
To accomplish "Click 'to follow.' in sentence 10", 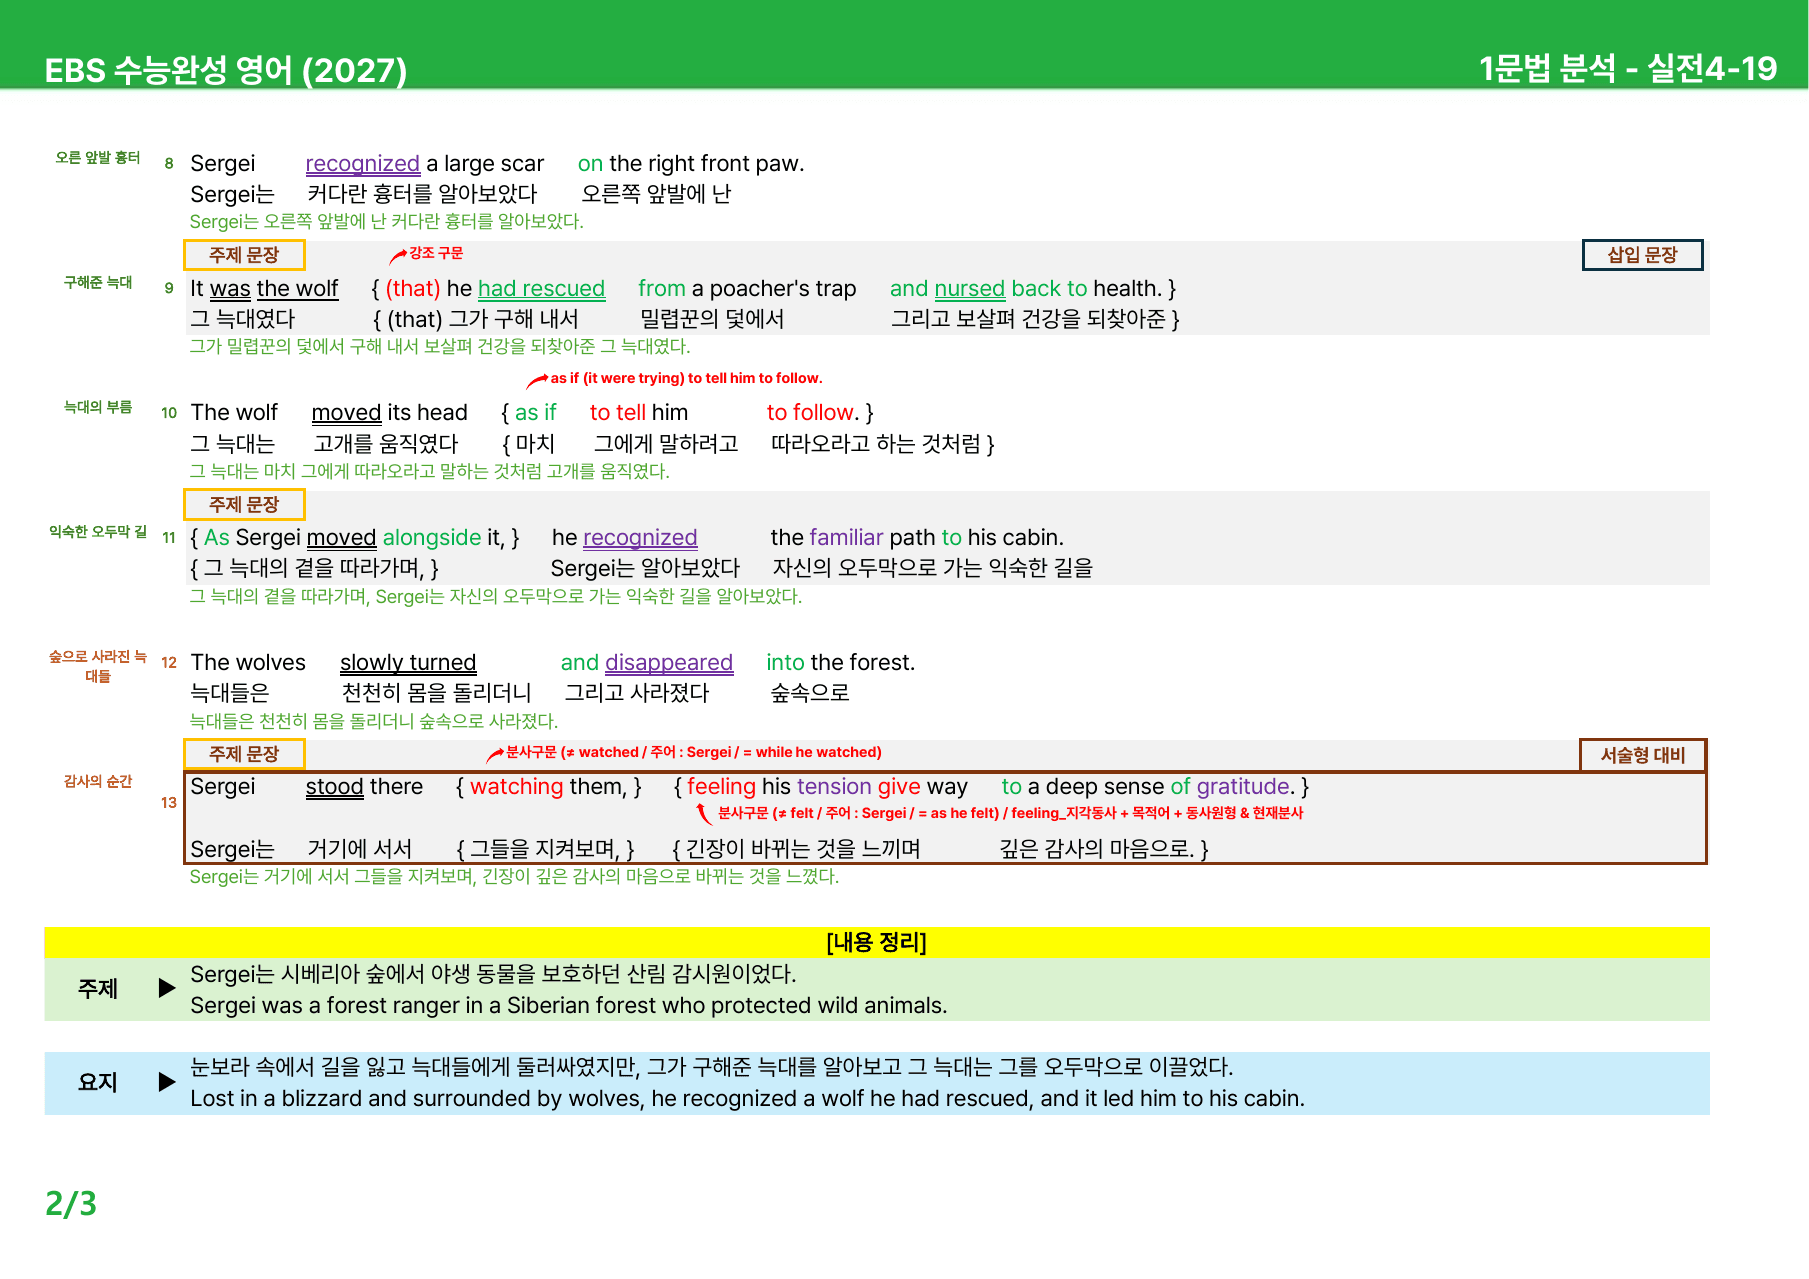I will pyautogui.click(x=813, y=412).
